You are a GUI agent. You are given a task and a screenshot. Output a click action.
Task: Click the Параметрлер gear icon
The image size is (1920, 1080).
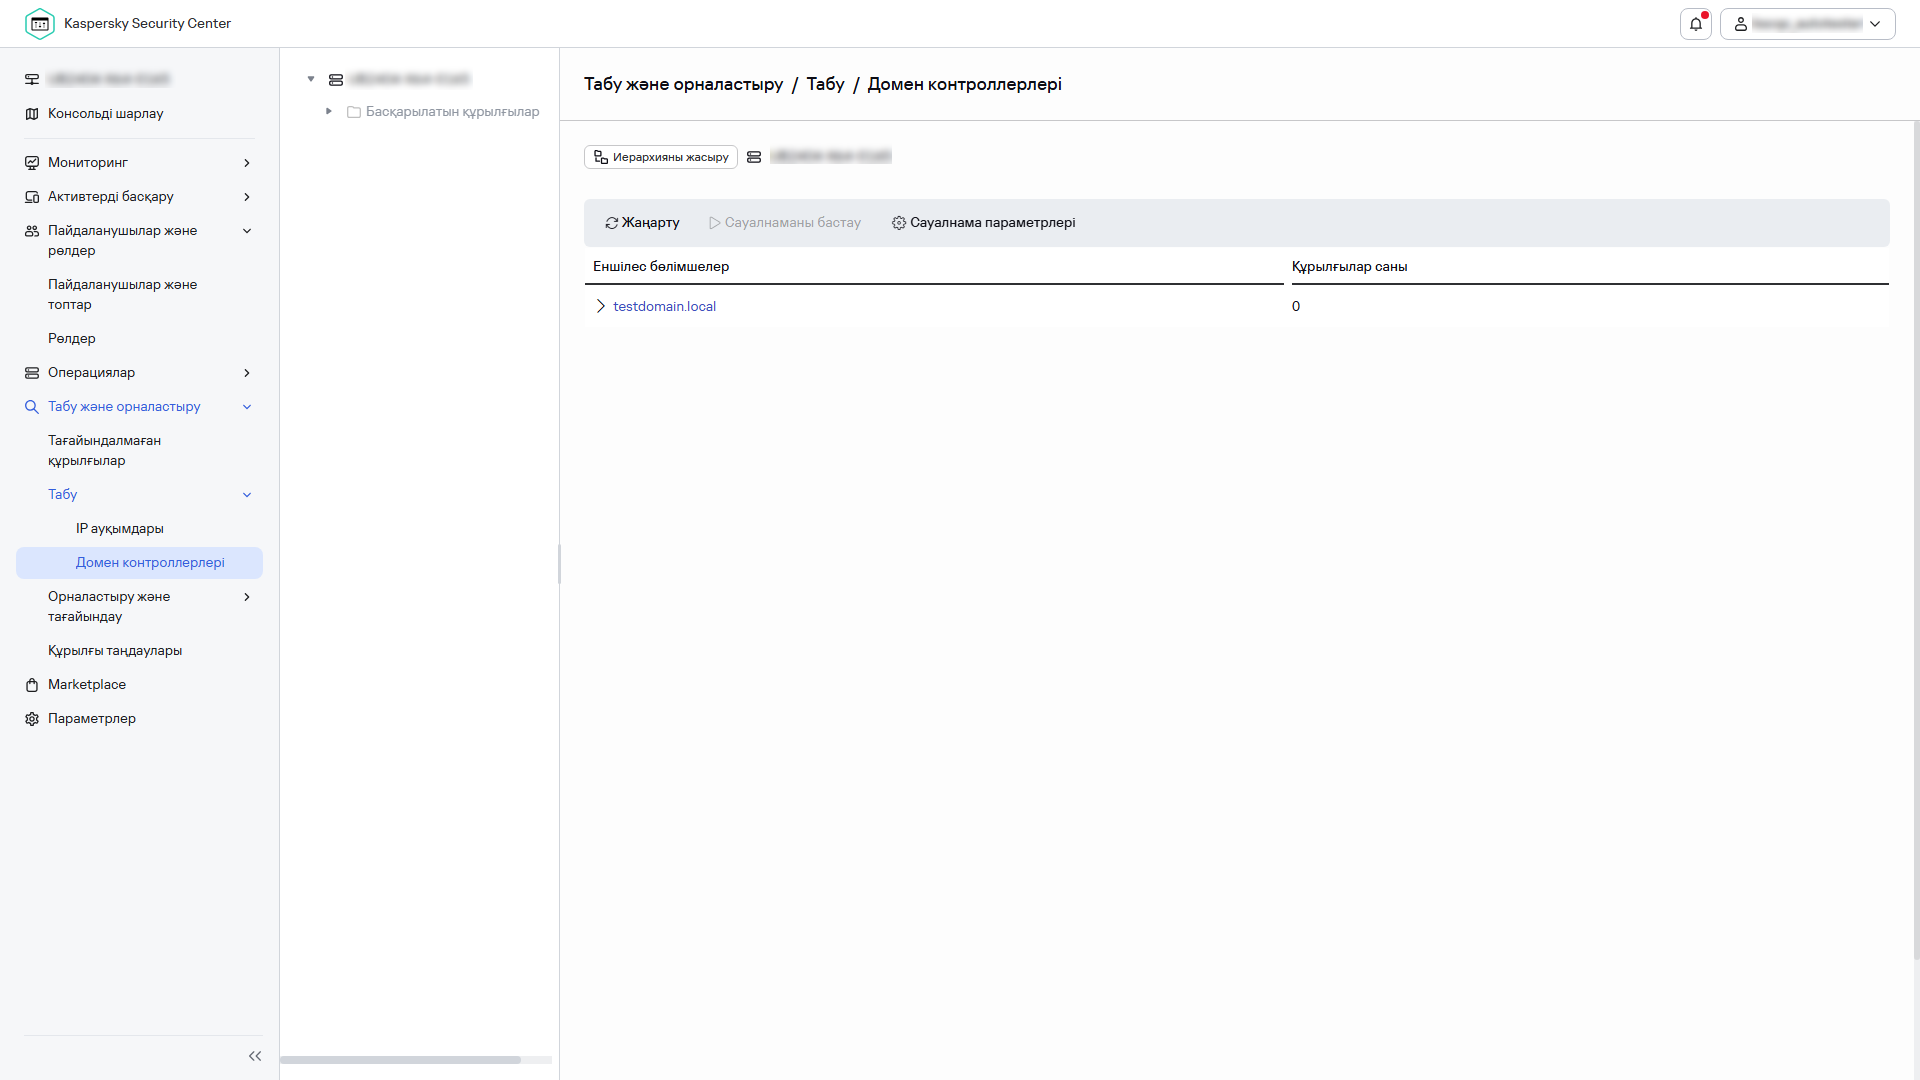[32, 719]
